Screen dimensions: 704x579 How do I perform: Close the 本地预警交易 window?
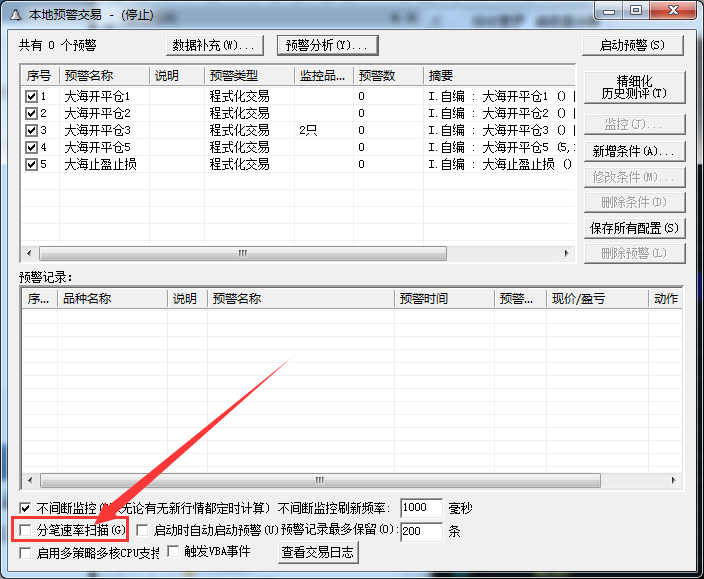[x=673, y=11]
